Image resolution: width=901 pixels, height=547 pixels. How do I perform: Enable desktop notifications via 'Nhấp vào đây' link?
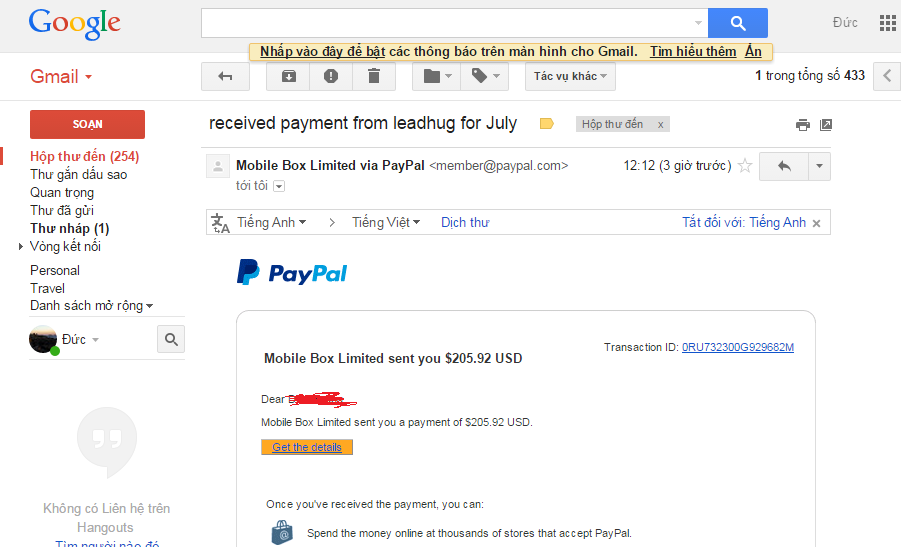pos(322,52)
